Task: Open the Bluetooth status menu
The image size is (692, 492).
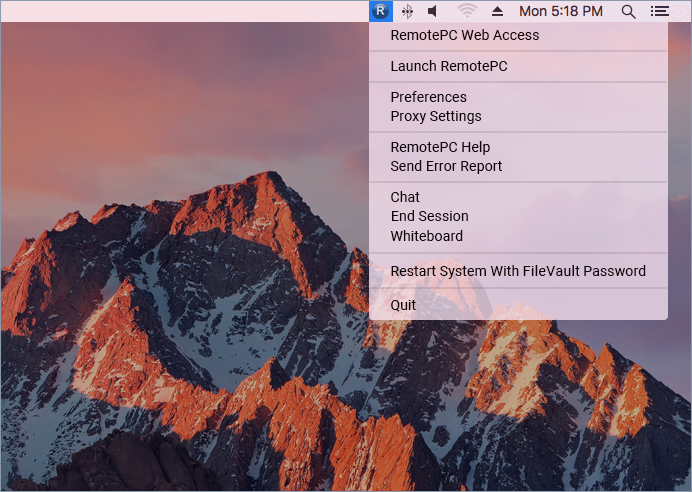Action: (x=407, y=11)
